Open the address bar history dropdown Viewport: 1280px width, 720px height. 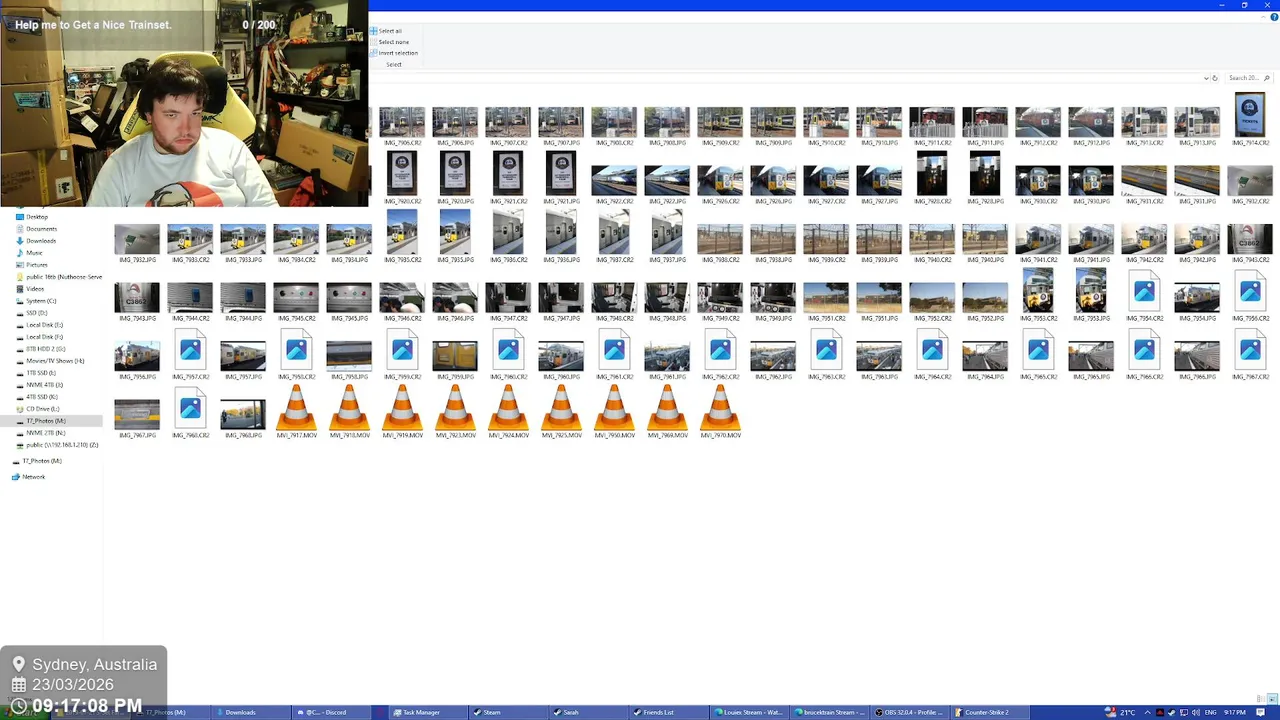(x=1206, y=78)
